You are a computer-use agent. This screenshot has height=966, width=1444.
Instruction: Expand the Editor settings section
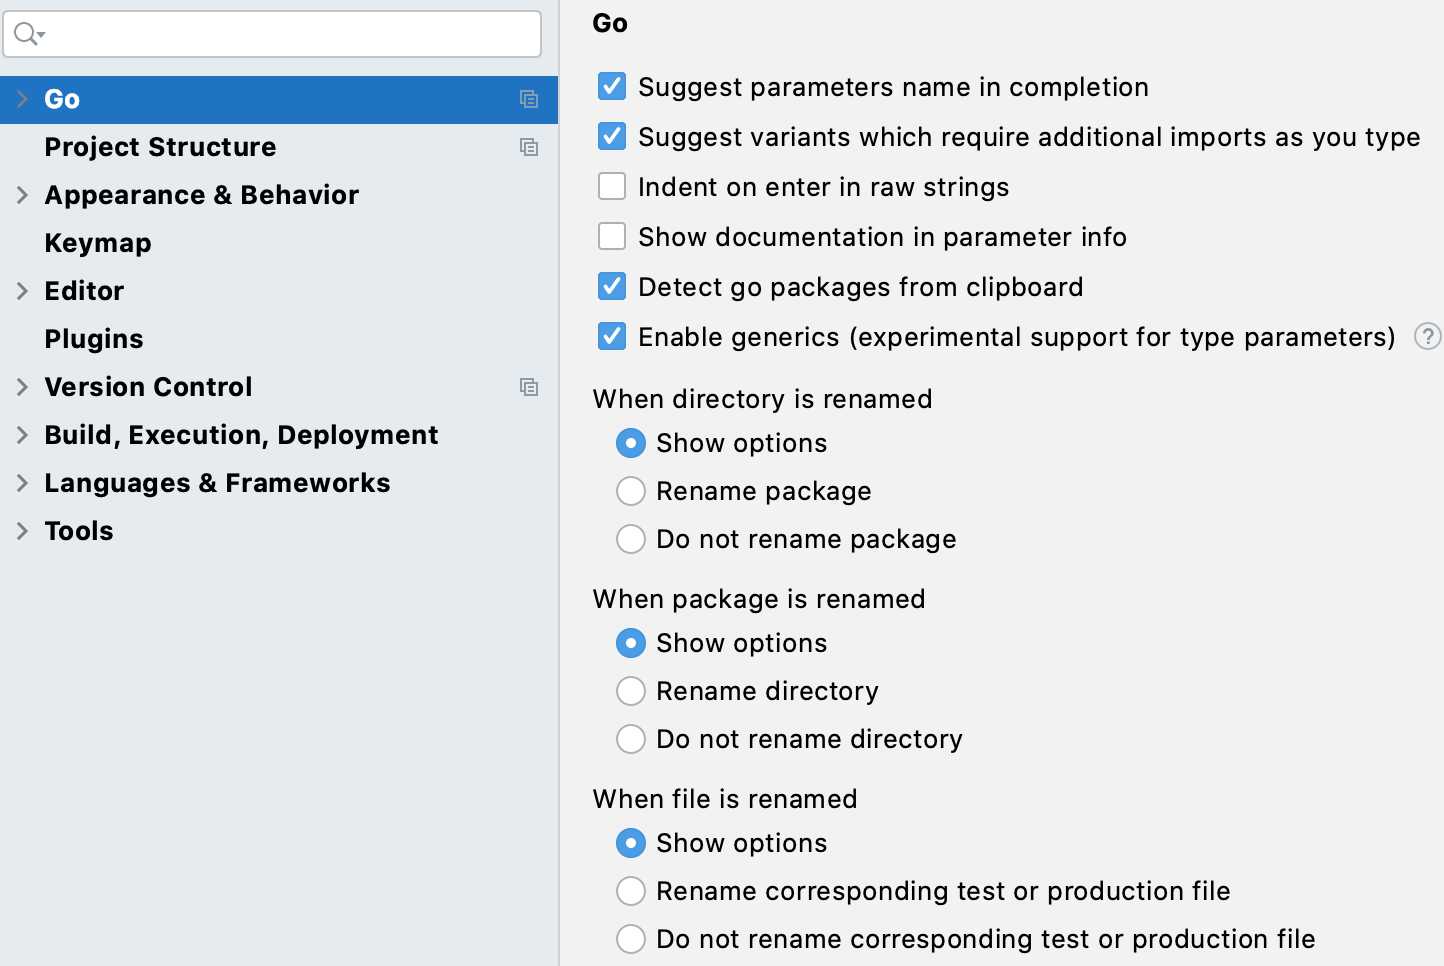(x=22, y=291)
